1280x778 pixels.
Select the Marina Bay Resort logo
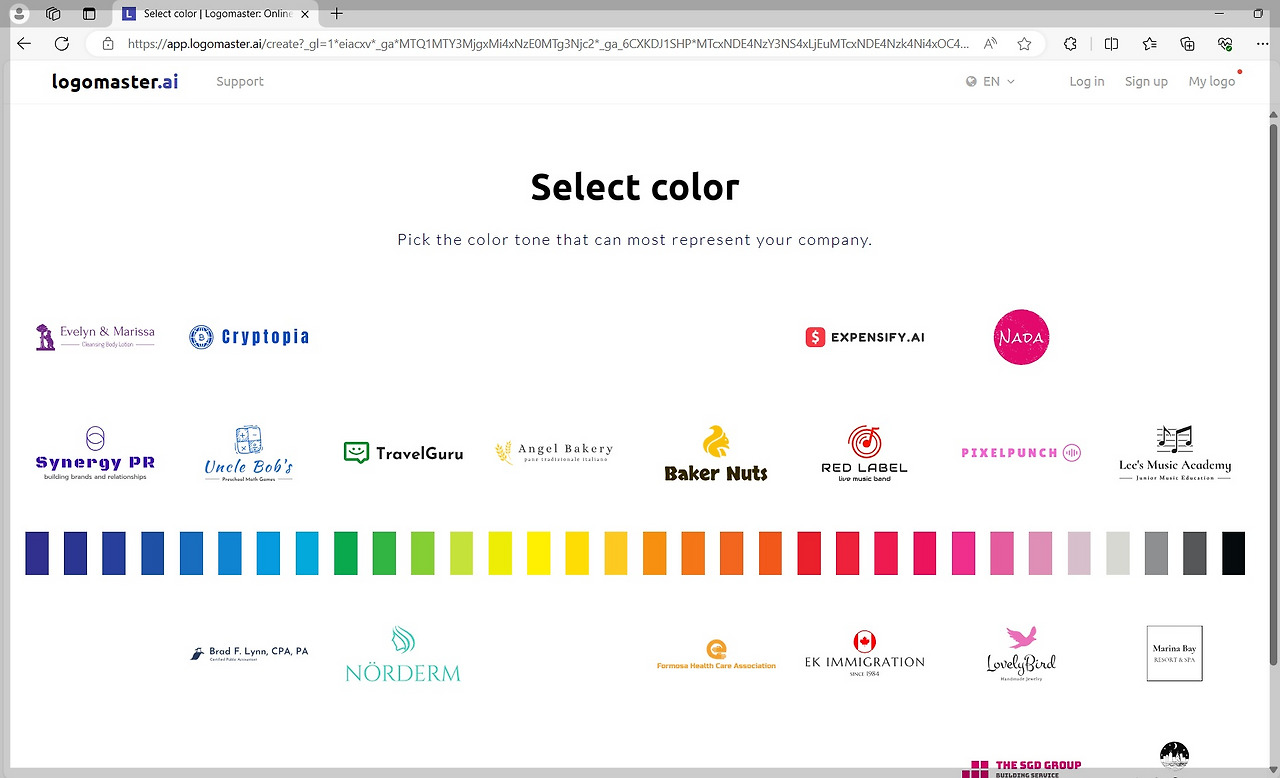[x=1175, y=654]
